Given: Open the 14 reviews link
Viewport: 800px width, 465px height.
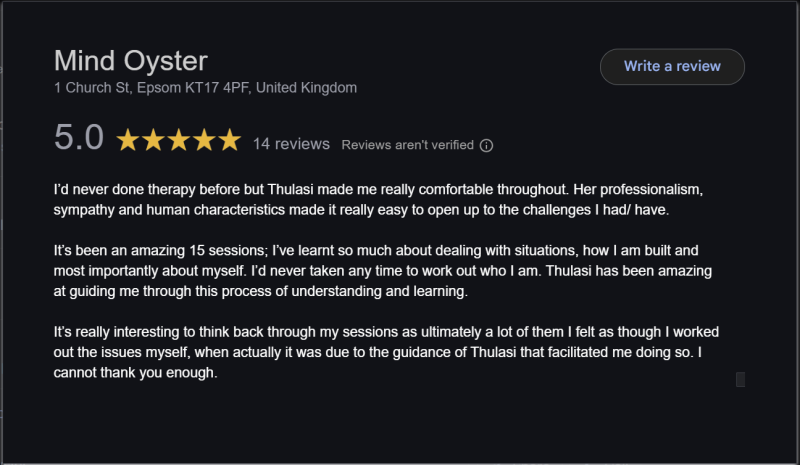Looking at the screenshot, I should [x=291, y=144].
